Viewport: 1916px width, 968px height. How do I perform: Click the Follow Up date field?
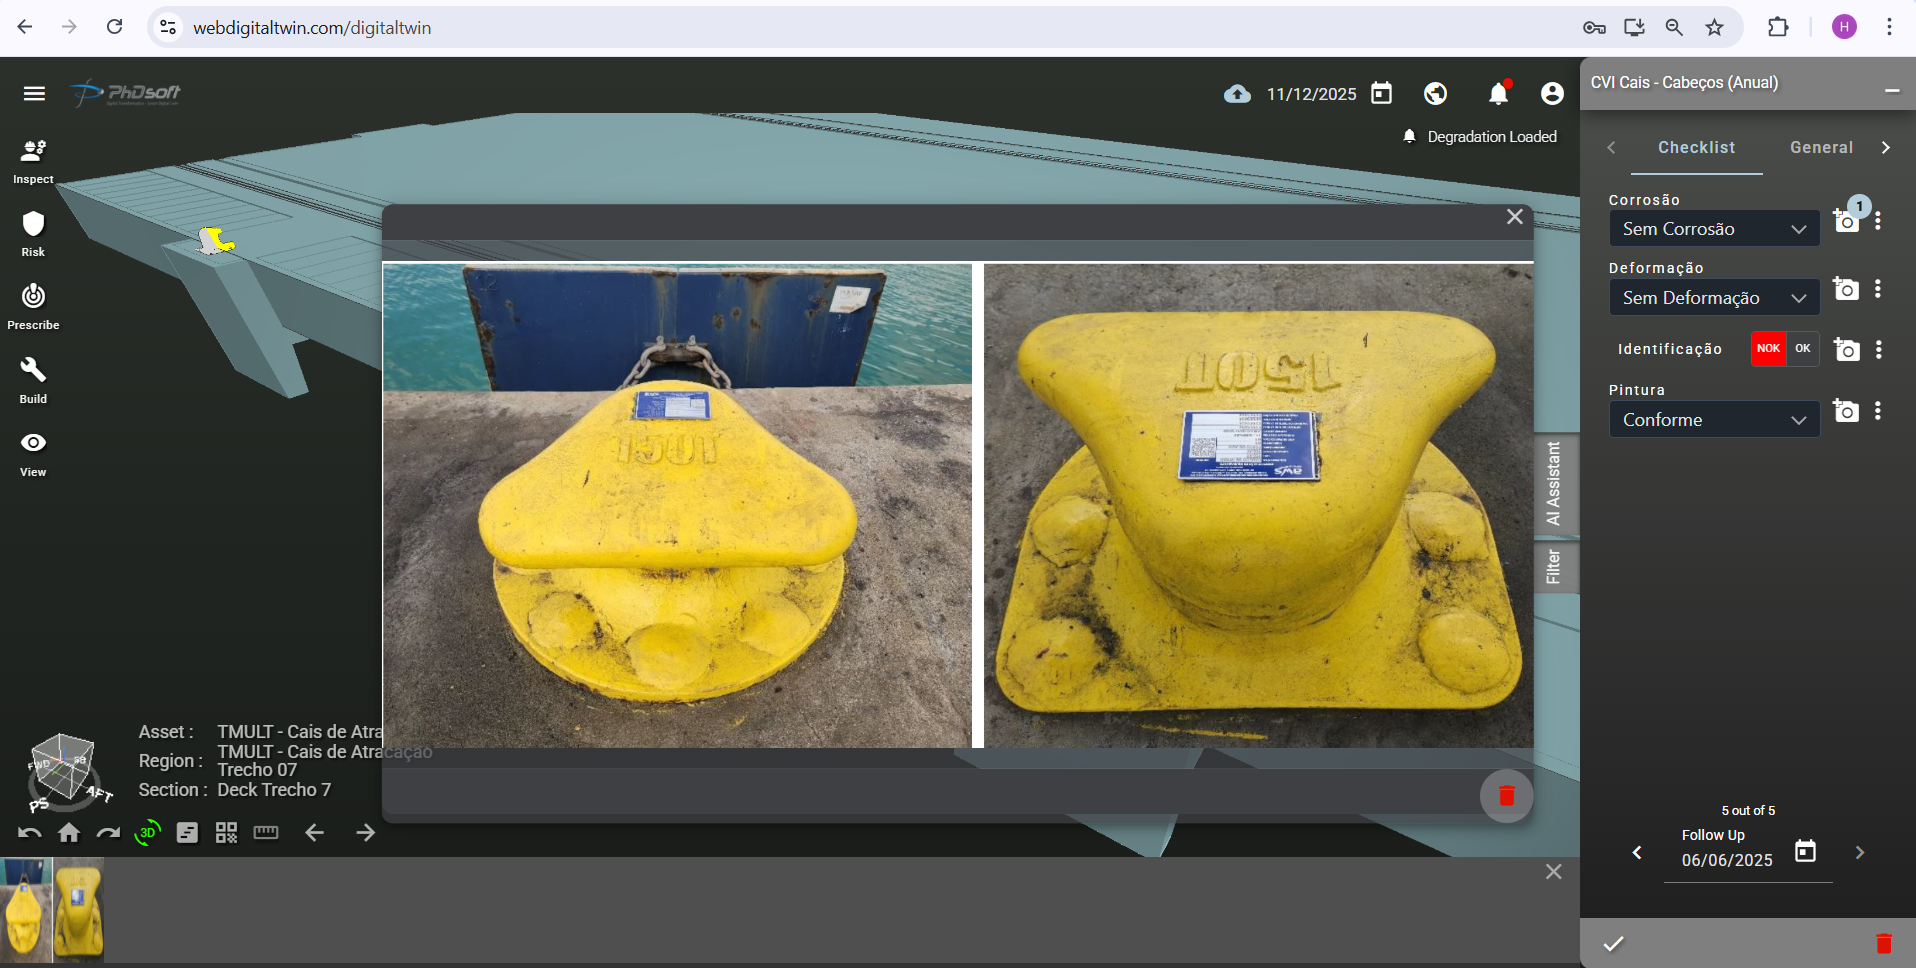click(1727, 860)
